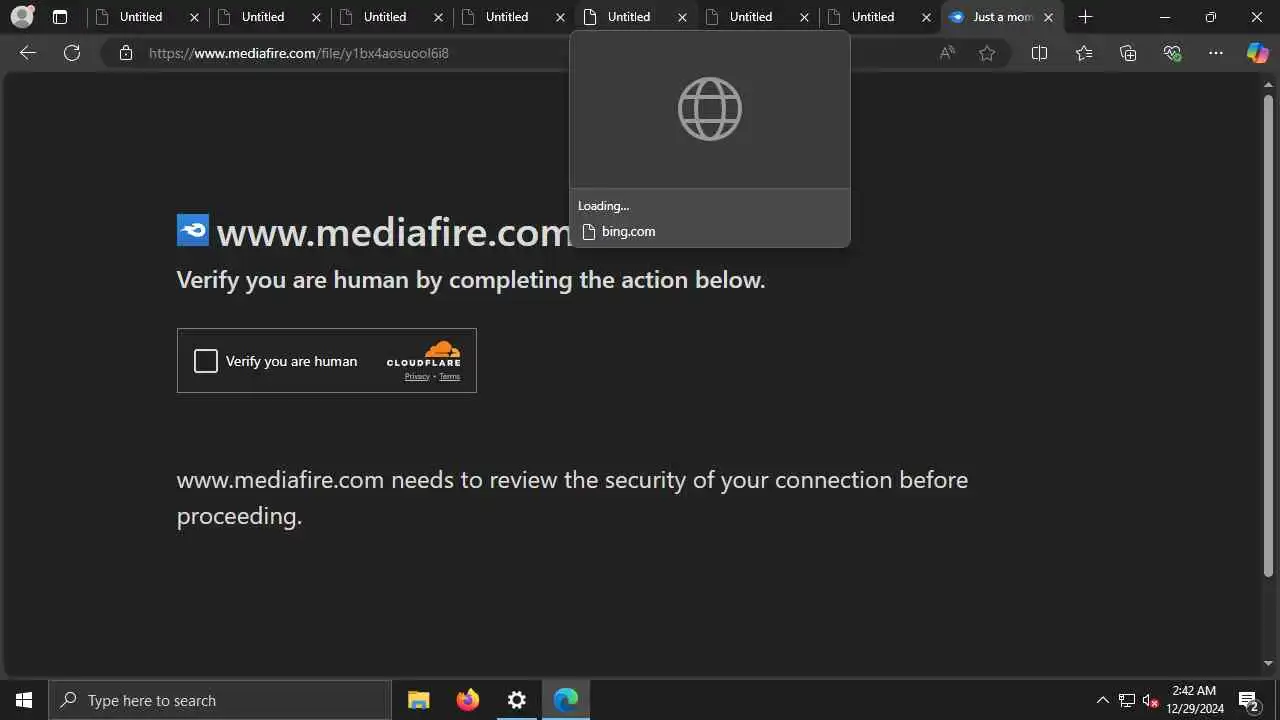Screen dimensions: 1280x720
Task: Close the Just a moment tab
Action: (1048, 17)
